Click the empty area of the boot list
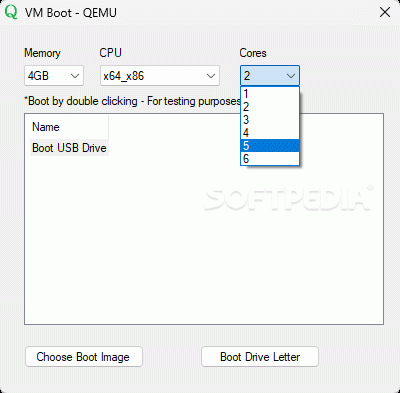Image resolution: width=400 pixels, height=393 pixels. pyautogui.click(x=203, y=253)
